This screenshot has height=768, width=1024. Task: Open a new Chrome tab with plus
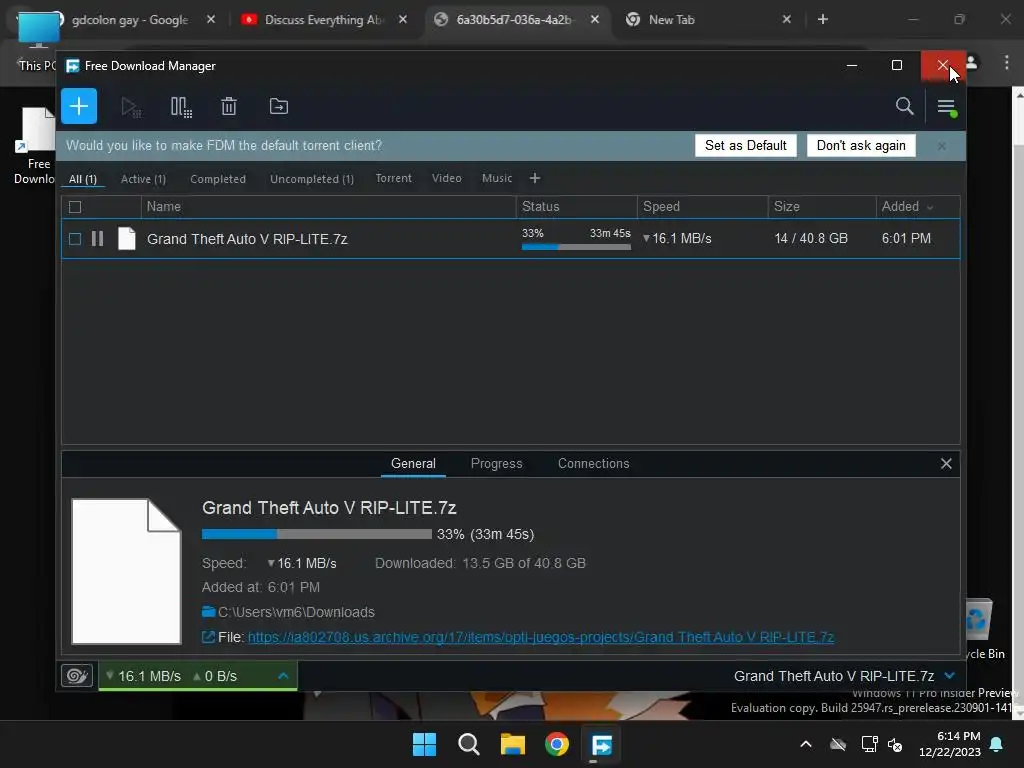(x=823, y=20)
